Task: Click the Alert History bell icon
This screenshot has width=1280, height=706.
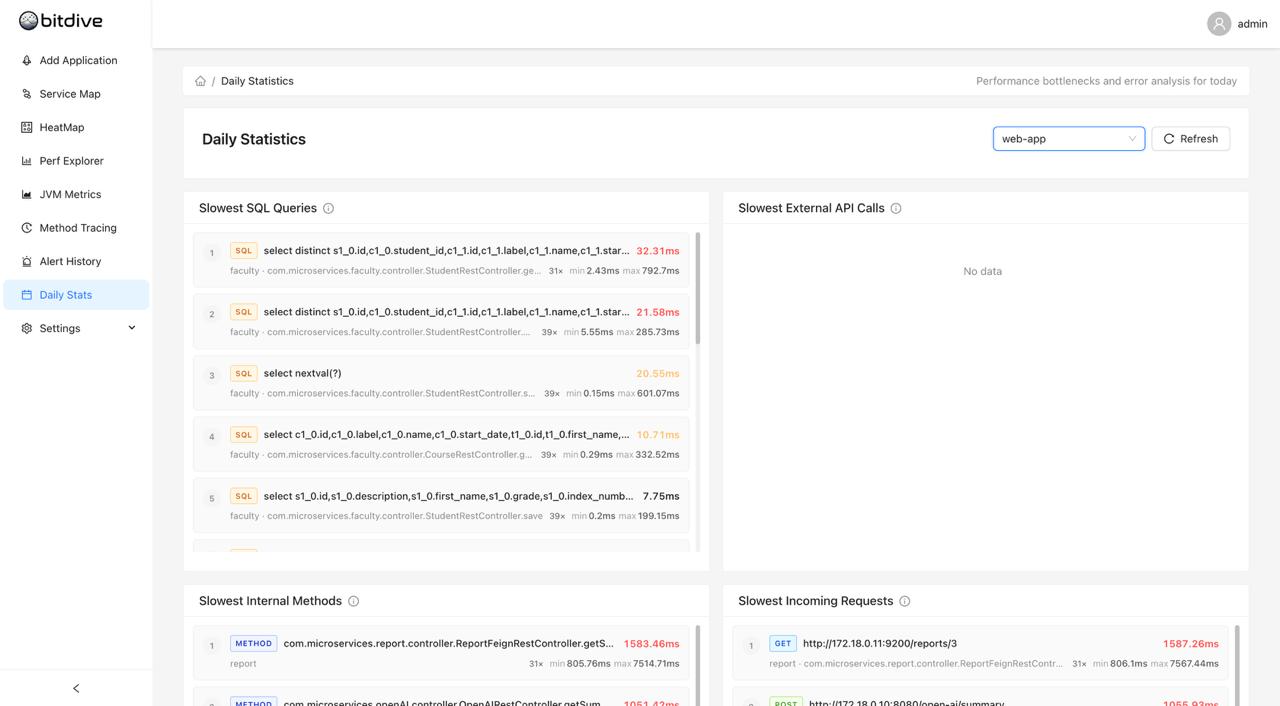Action: [27, 261]
